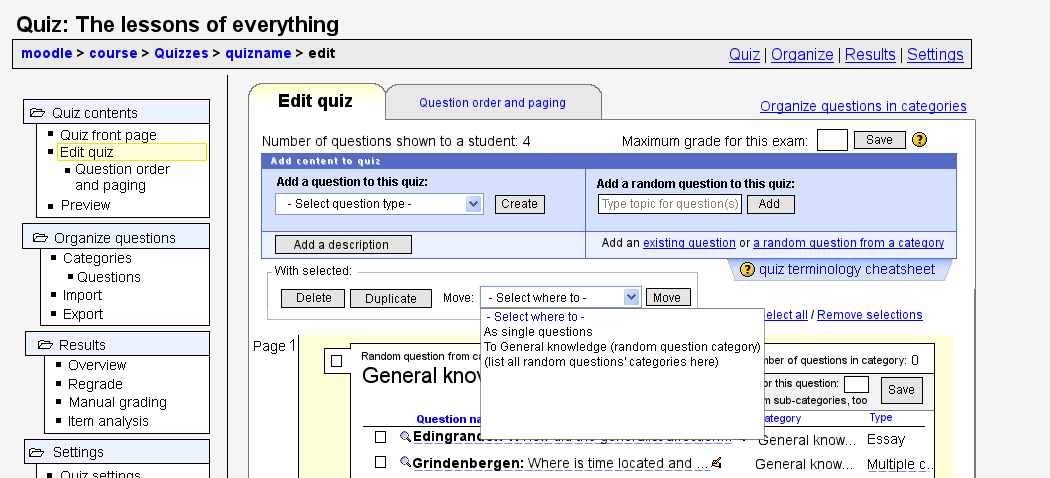Click the edit pencil icon after Grindenbergen question
Image resolution: width=1050 pixels, height=478 pixels.
[x=716, y=462]
